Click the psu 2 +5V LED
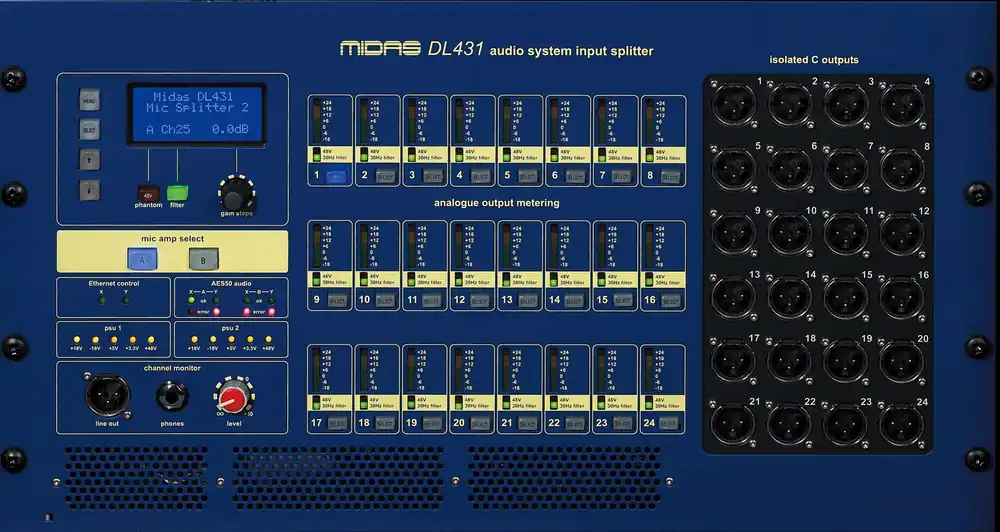Screen dimensions: 1000x532 point(232,339)
